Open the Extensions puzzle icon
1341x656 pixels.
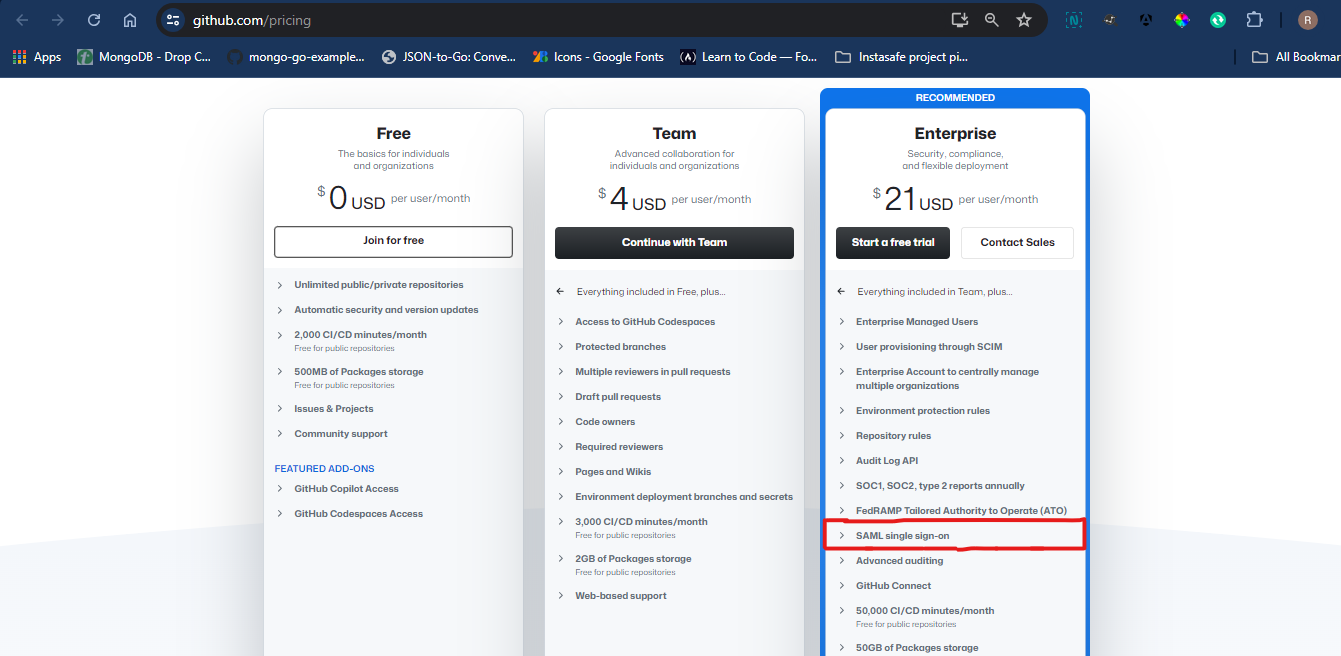(x=1254, y=20)
